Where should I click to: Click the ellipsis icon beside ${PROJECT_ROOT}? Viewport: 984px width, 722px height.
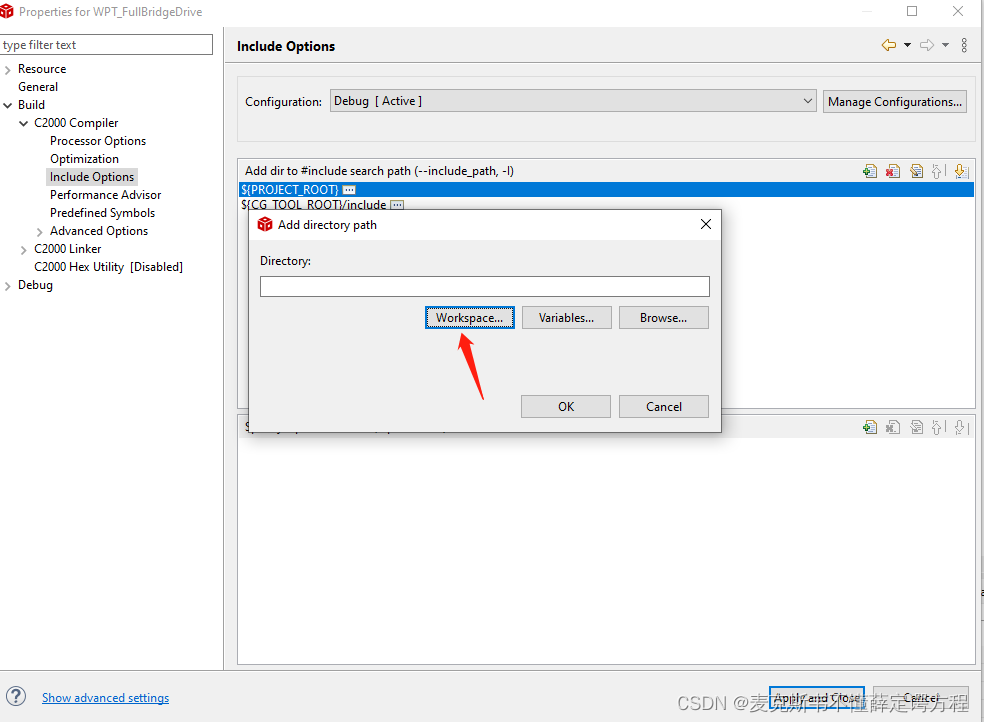(x=349, y=189)
